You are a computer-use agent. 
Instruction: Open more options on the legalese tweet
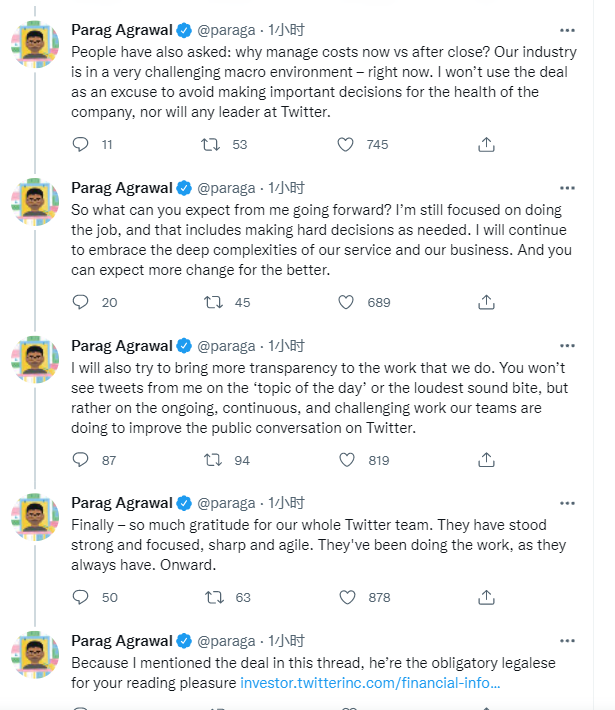coord(567,640)
